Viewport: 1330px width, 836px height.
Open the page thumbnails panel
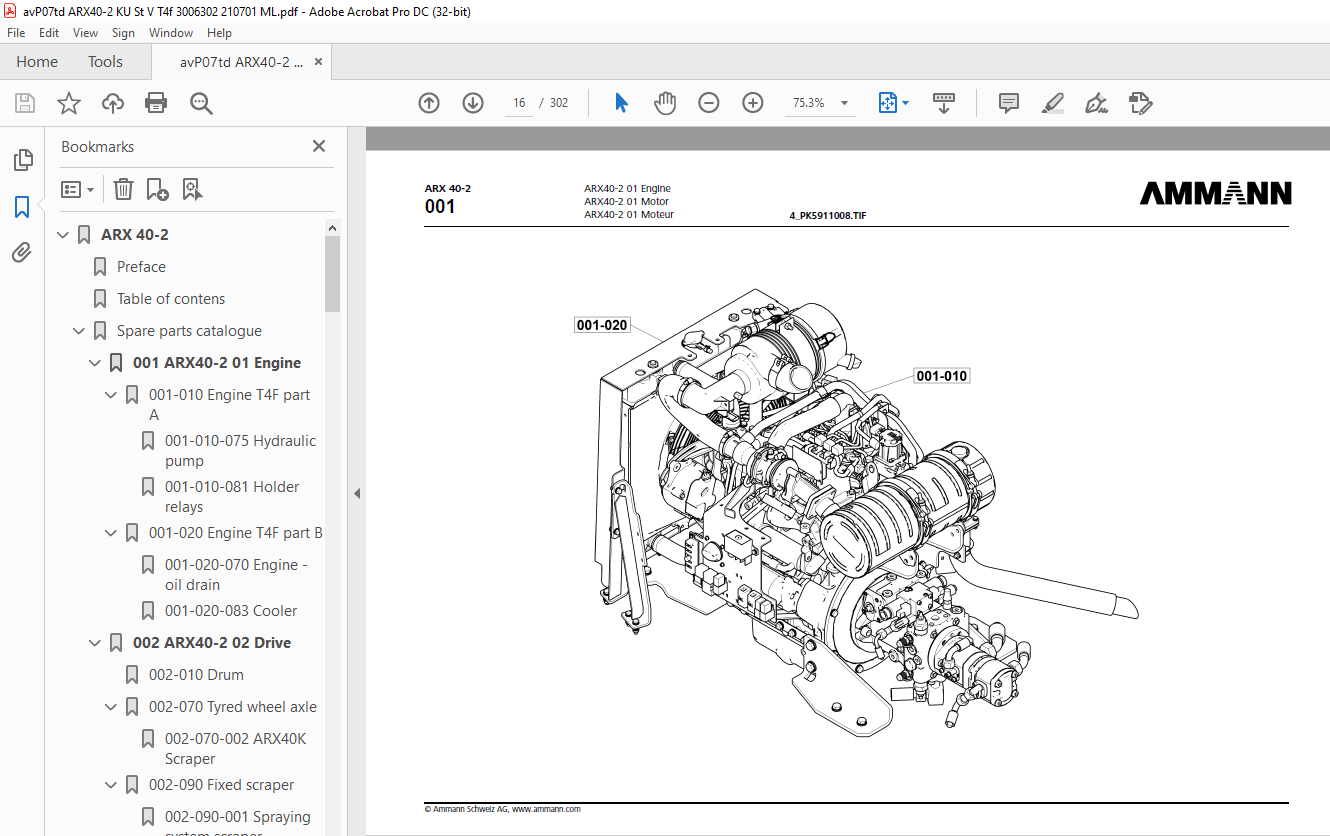click(x=22, y=160)
